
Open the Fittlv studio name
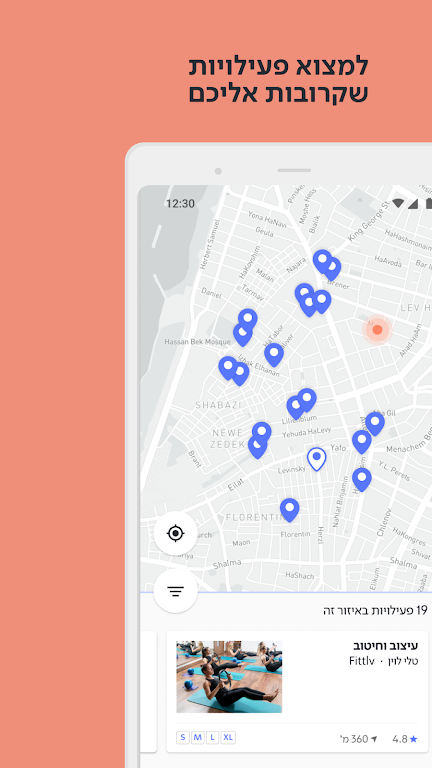(361, 661)
